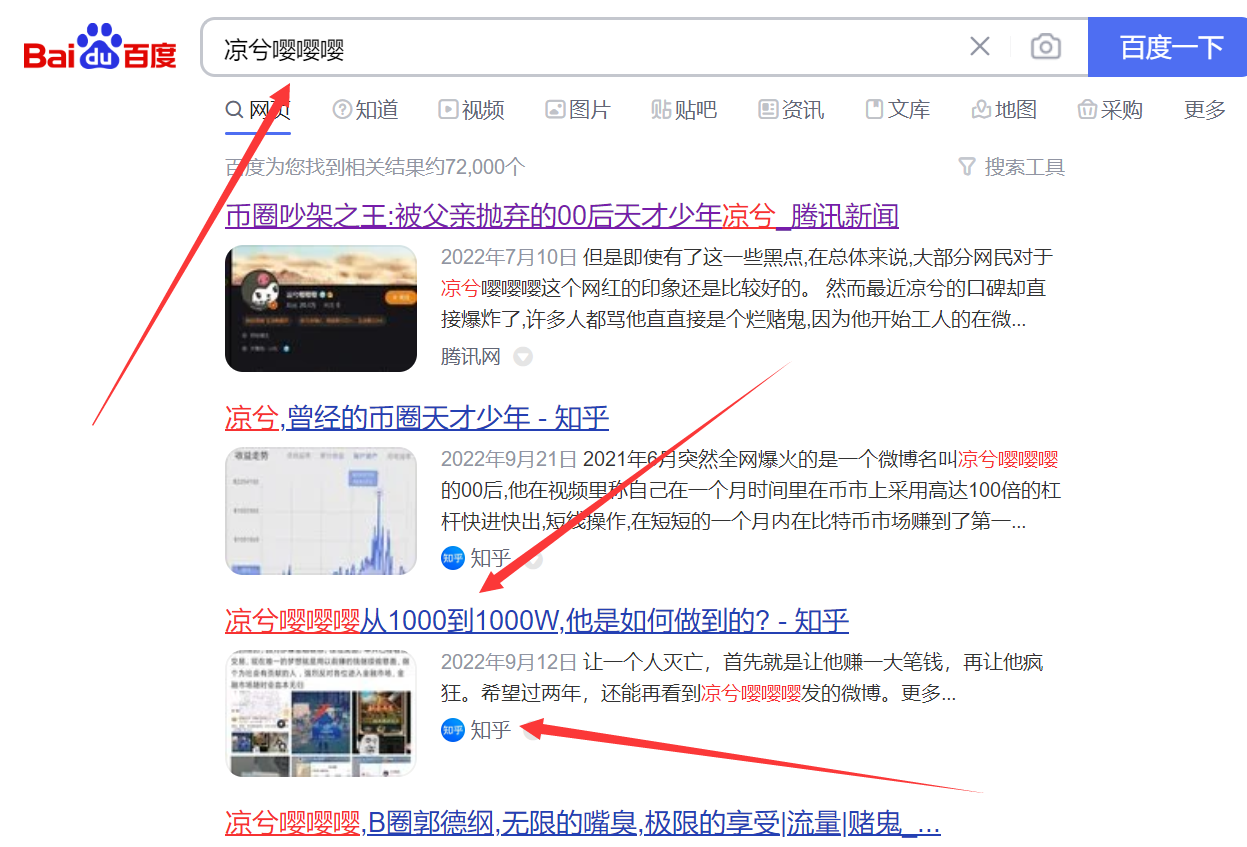
Task: Click the Baidu logo
Action: [100, 47]
